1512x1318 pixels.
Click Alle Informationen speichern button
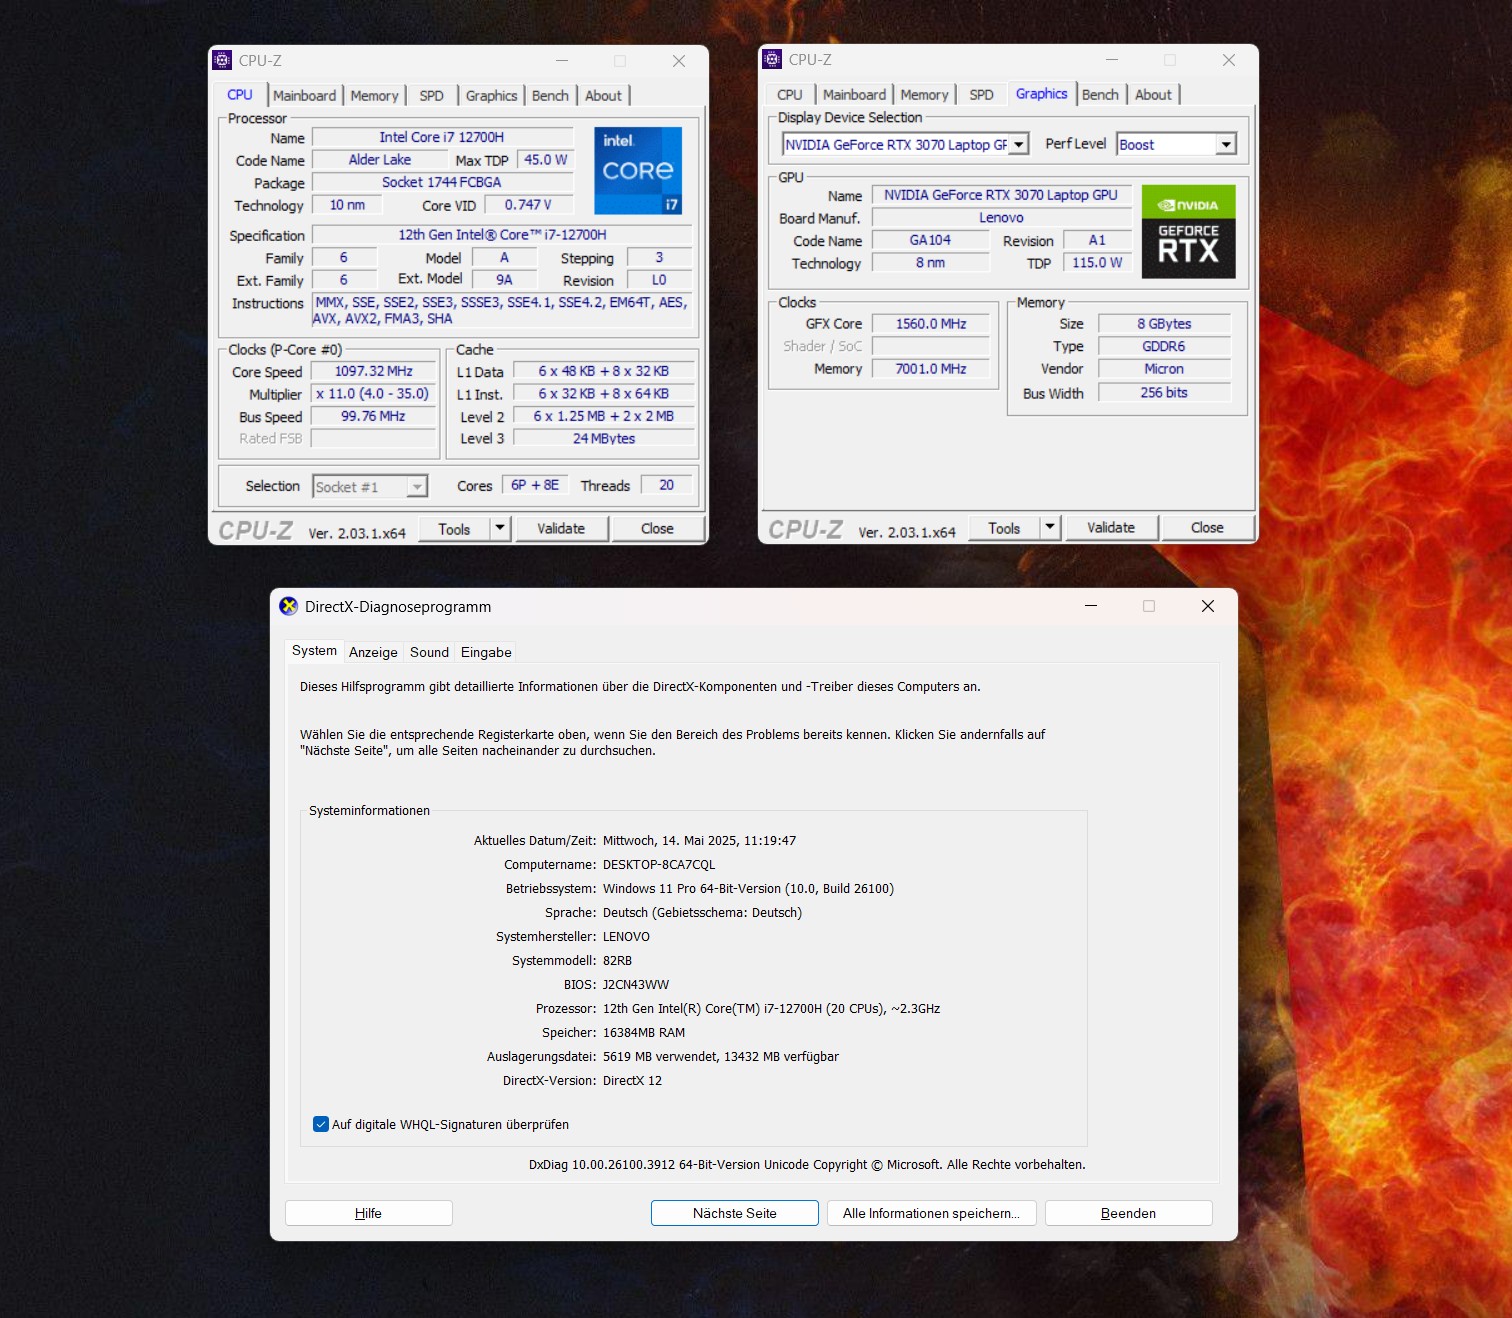point(931,1213)
